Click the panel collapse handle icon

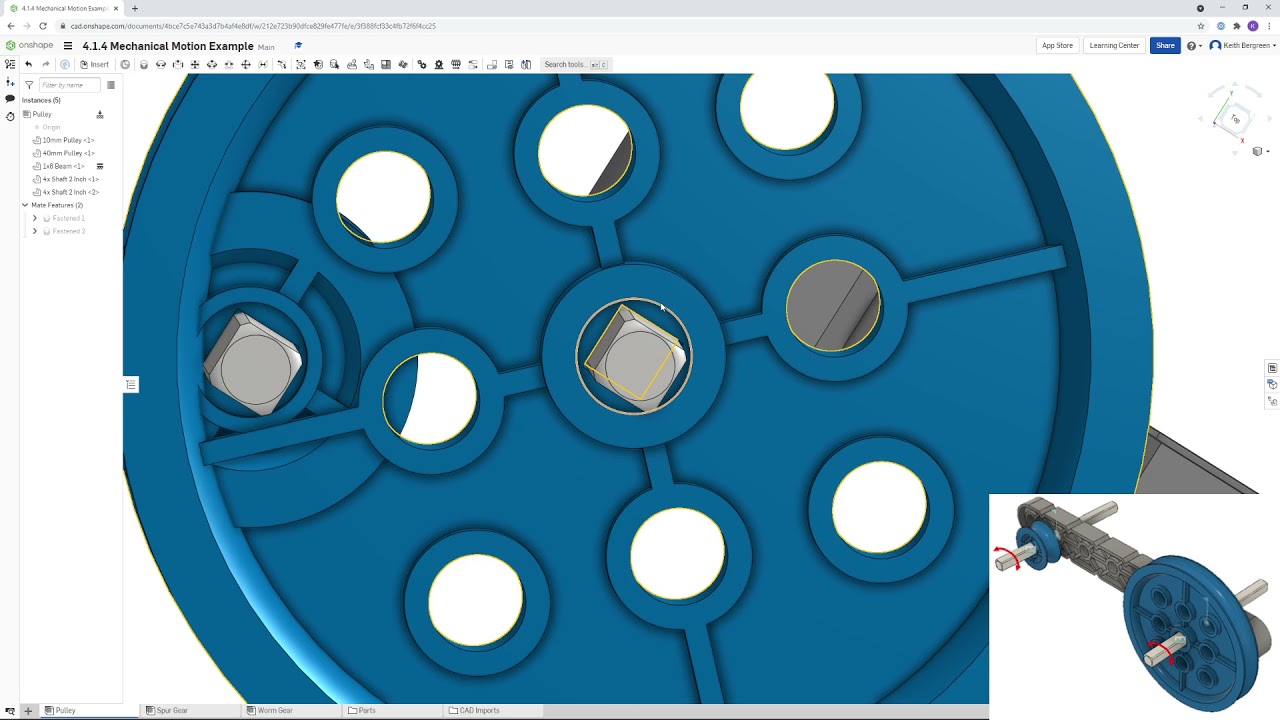tap(131, 385)
